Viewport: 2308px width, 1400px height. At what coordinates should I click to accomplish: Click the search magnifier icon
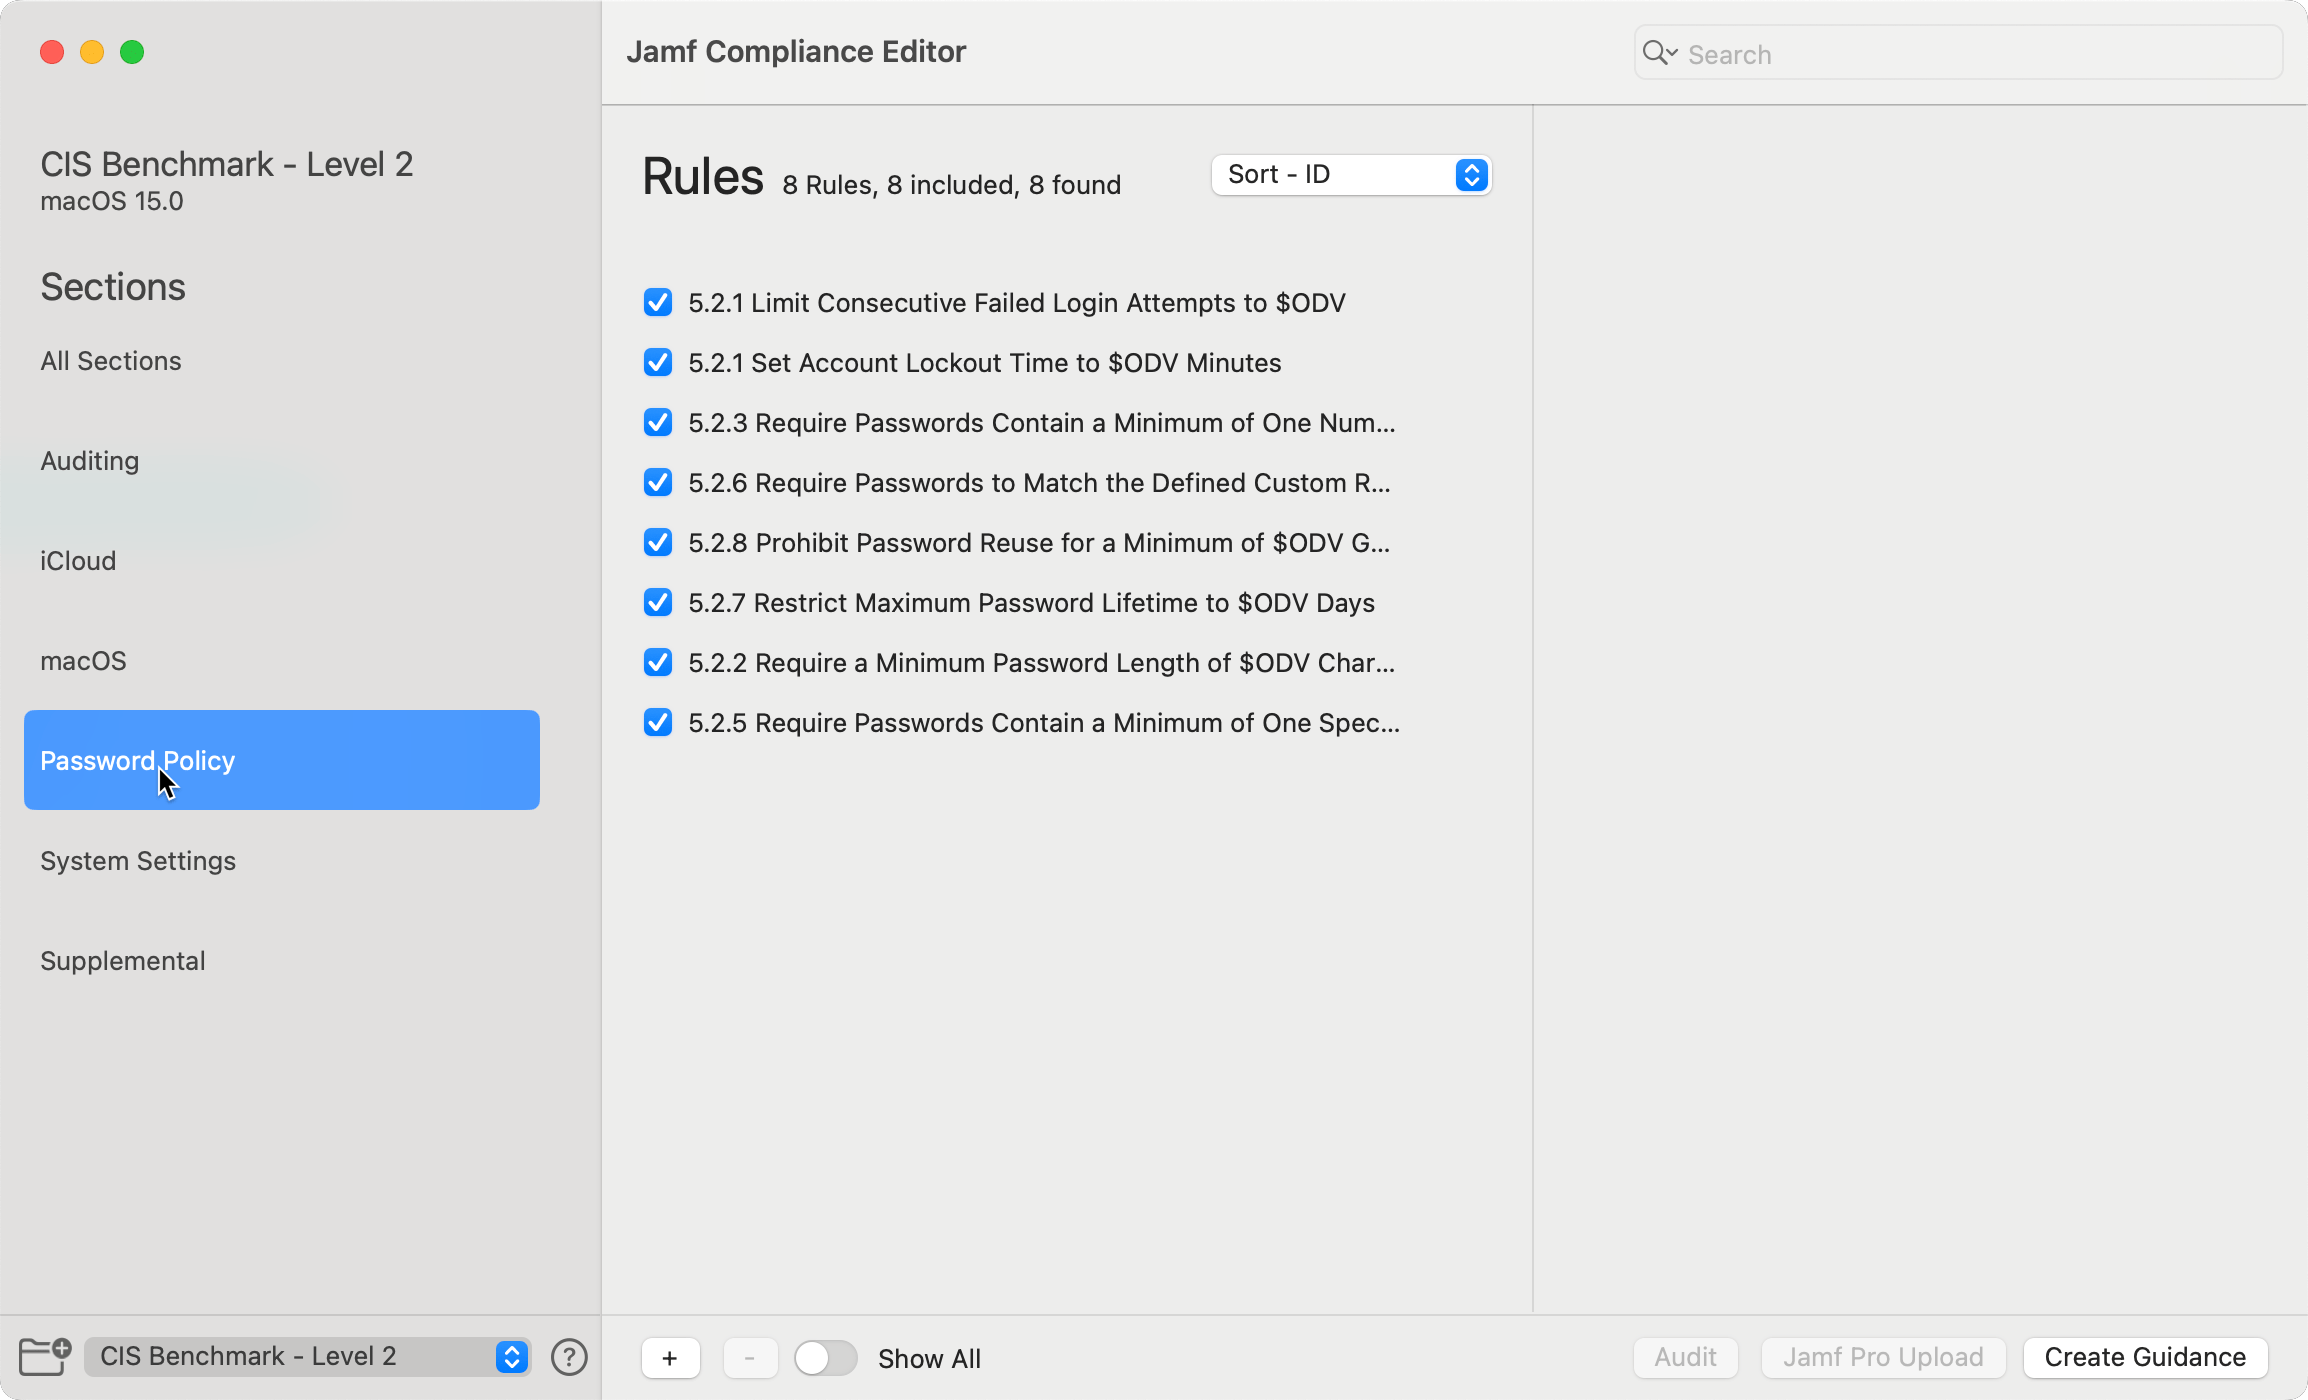coord(1655,53)
